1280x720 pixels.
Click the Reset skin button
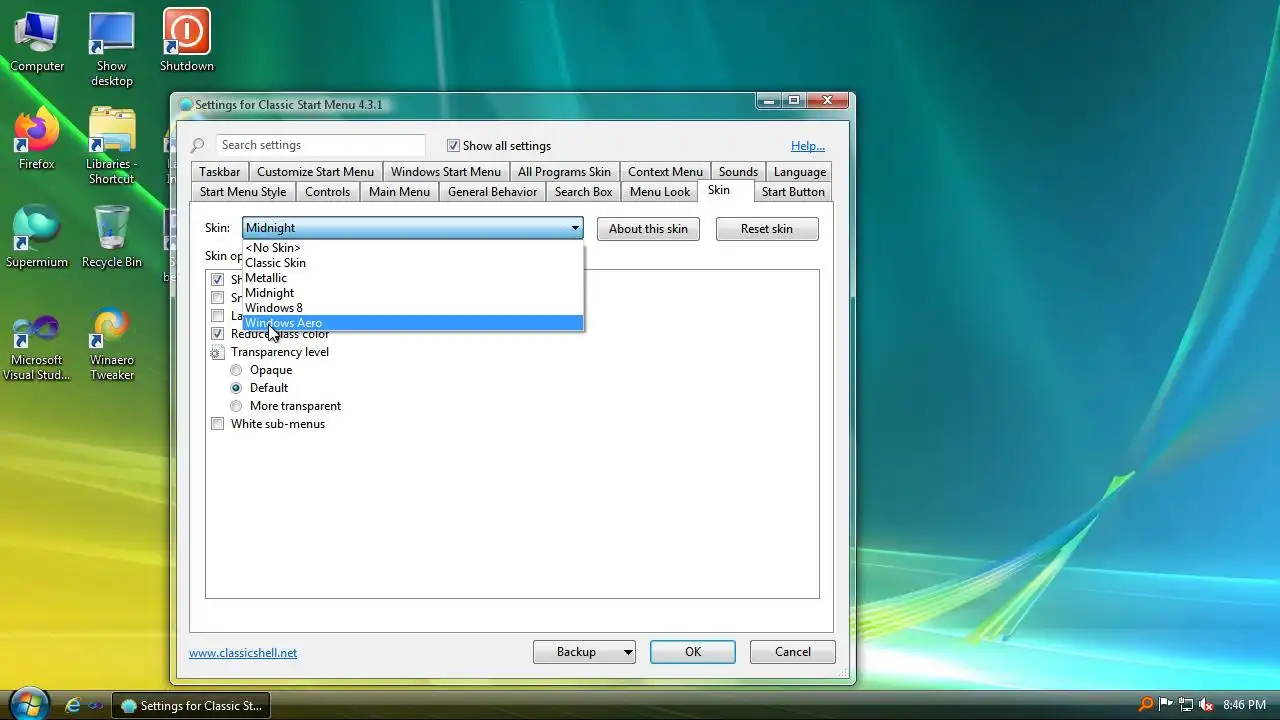point(767,229)
